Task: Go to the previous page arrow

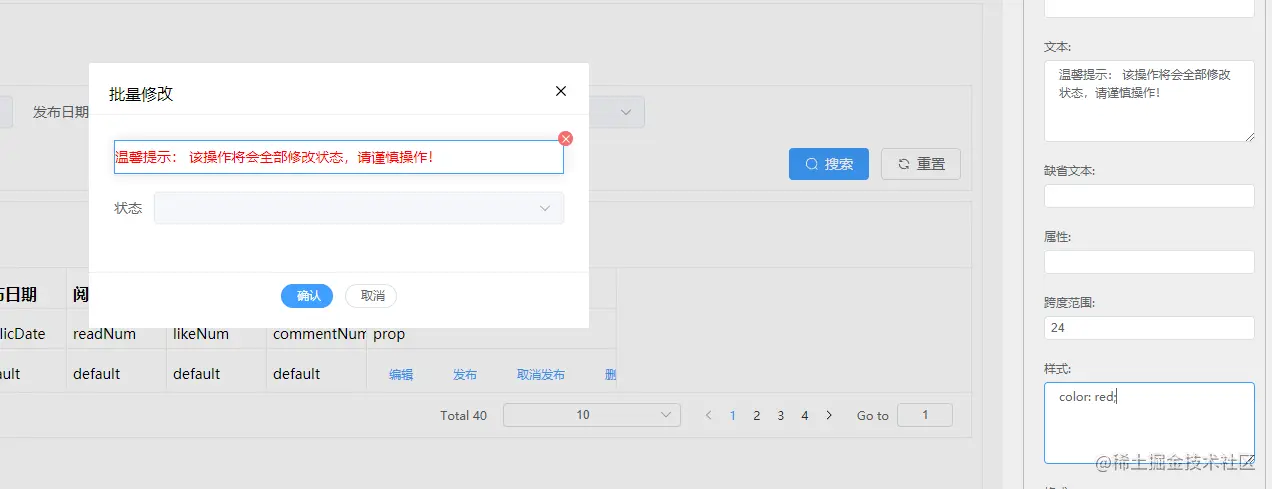Action: coord(709,415)
